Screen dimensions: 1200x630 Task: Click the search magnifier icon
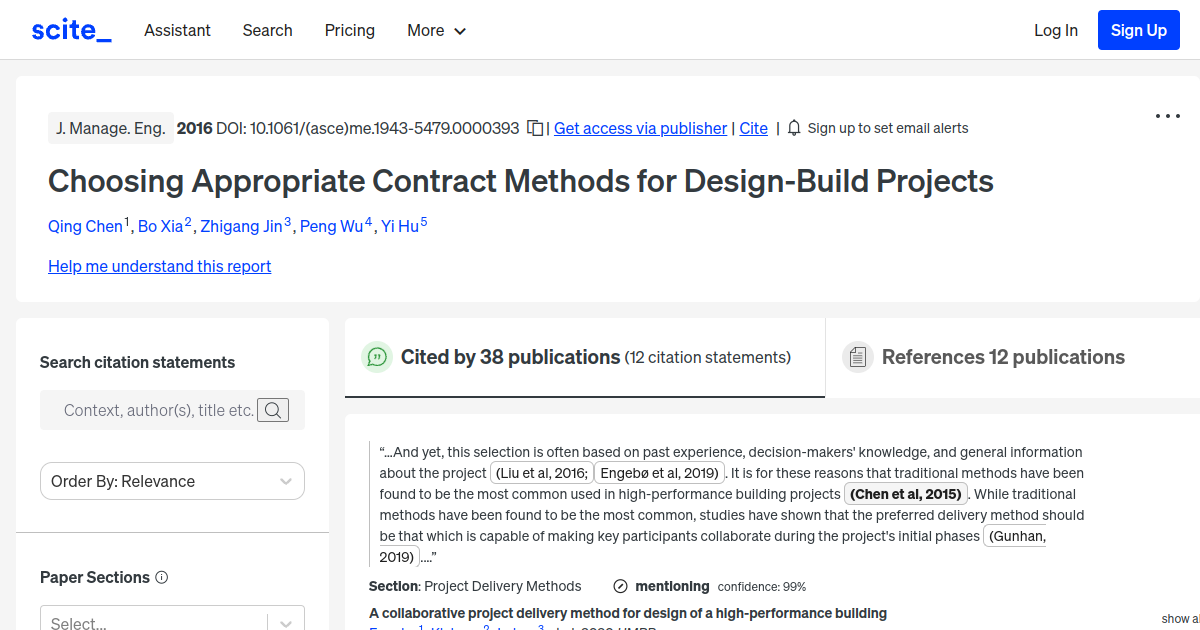click(272, 410)
